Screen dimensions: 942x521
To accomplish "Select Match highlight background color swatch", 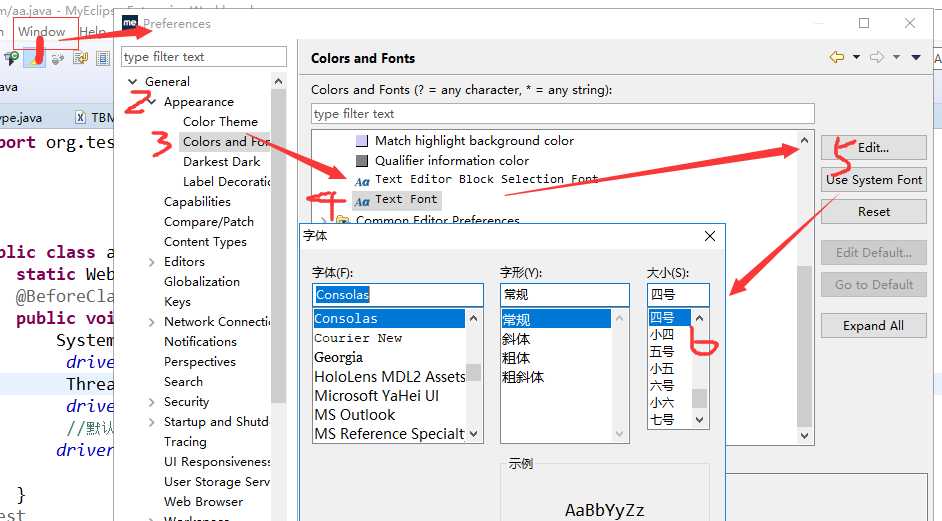I will pyautogui.click(x=362, y=141).
